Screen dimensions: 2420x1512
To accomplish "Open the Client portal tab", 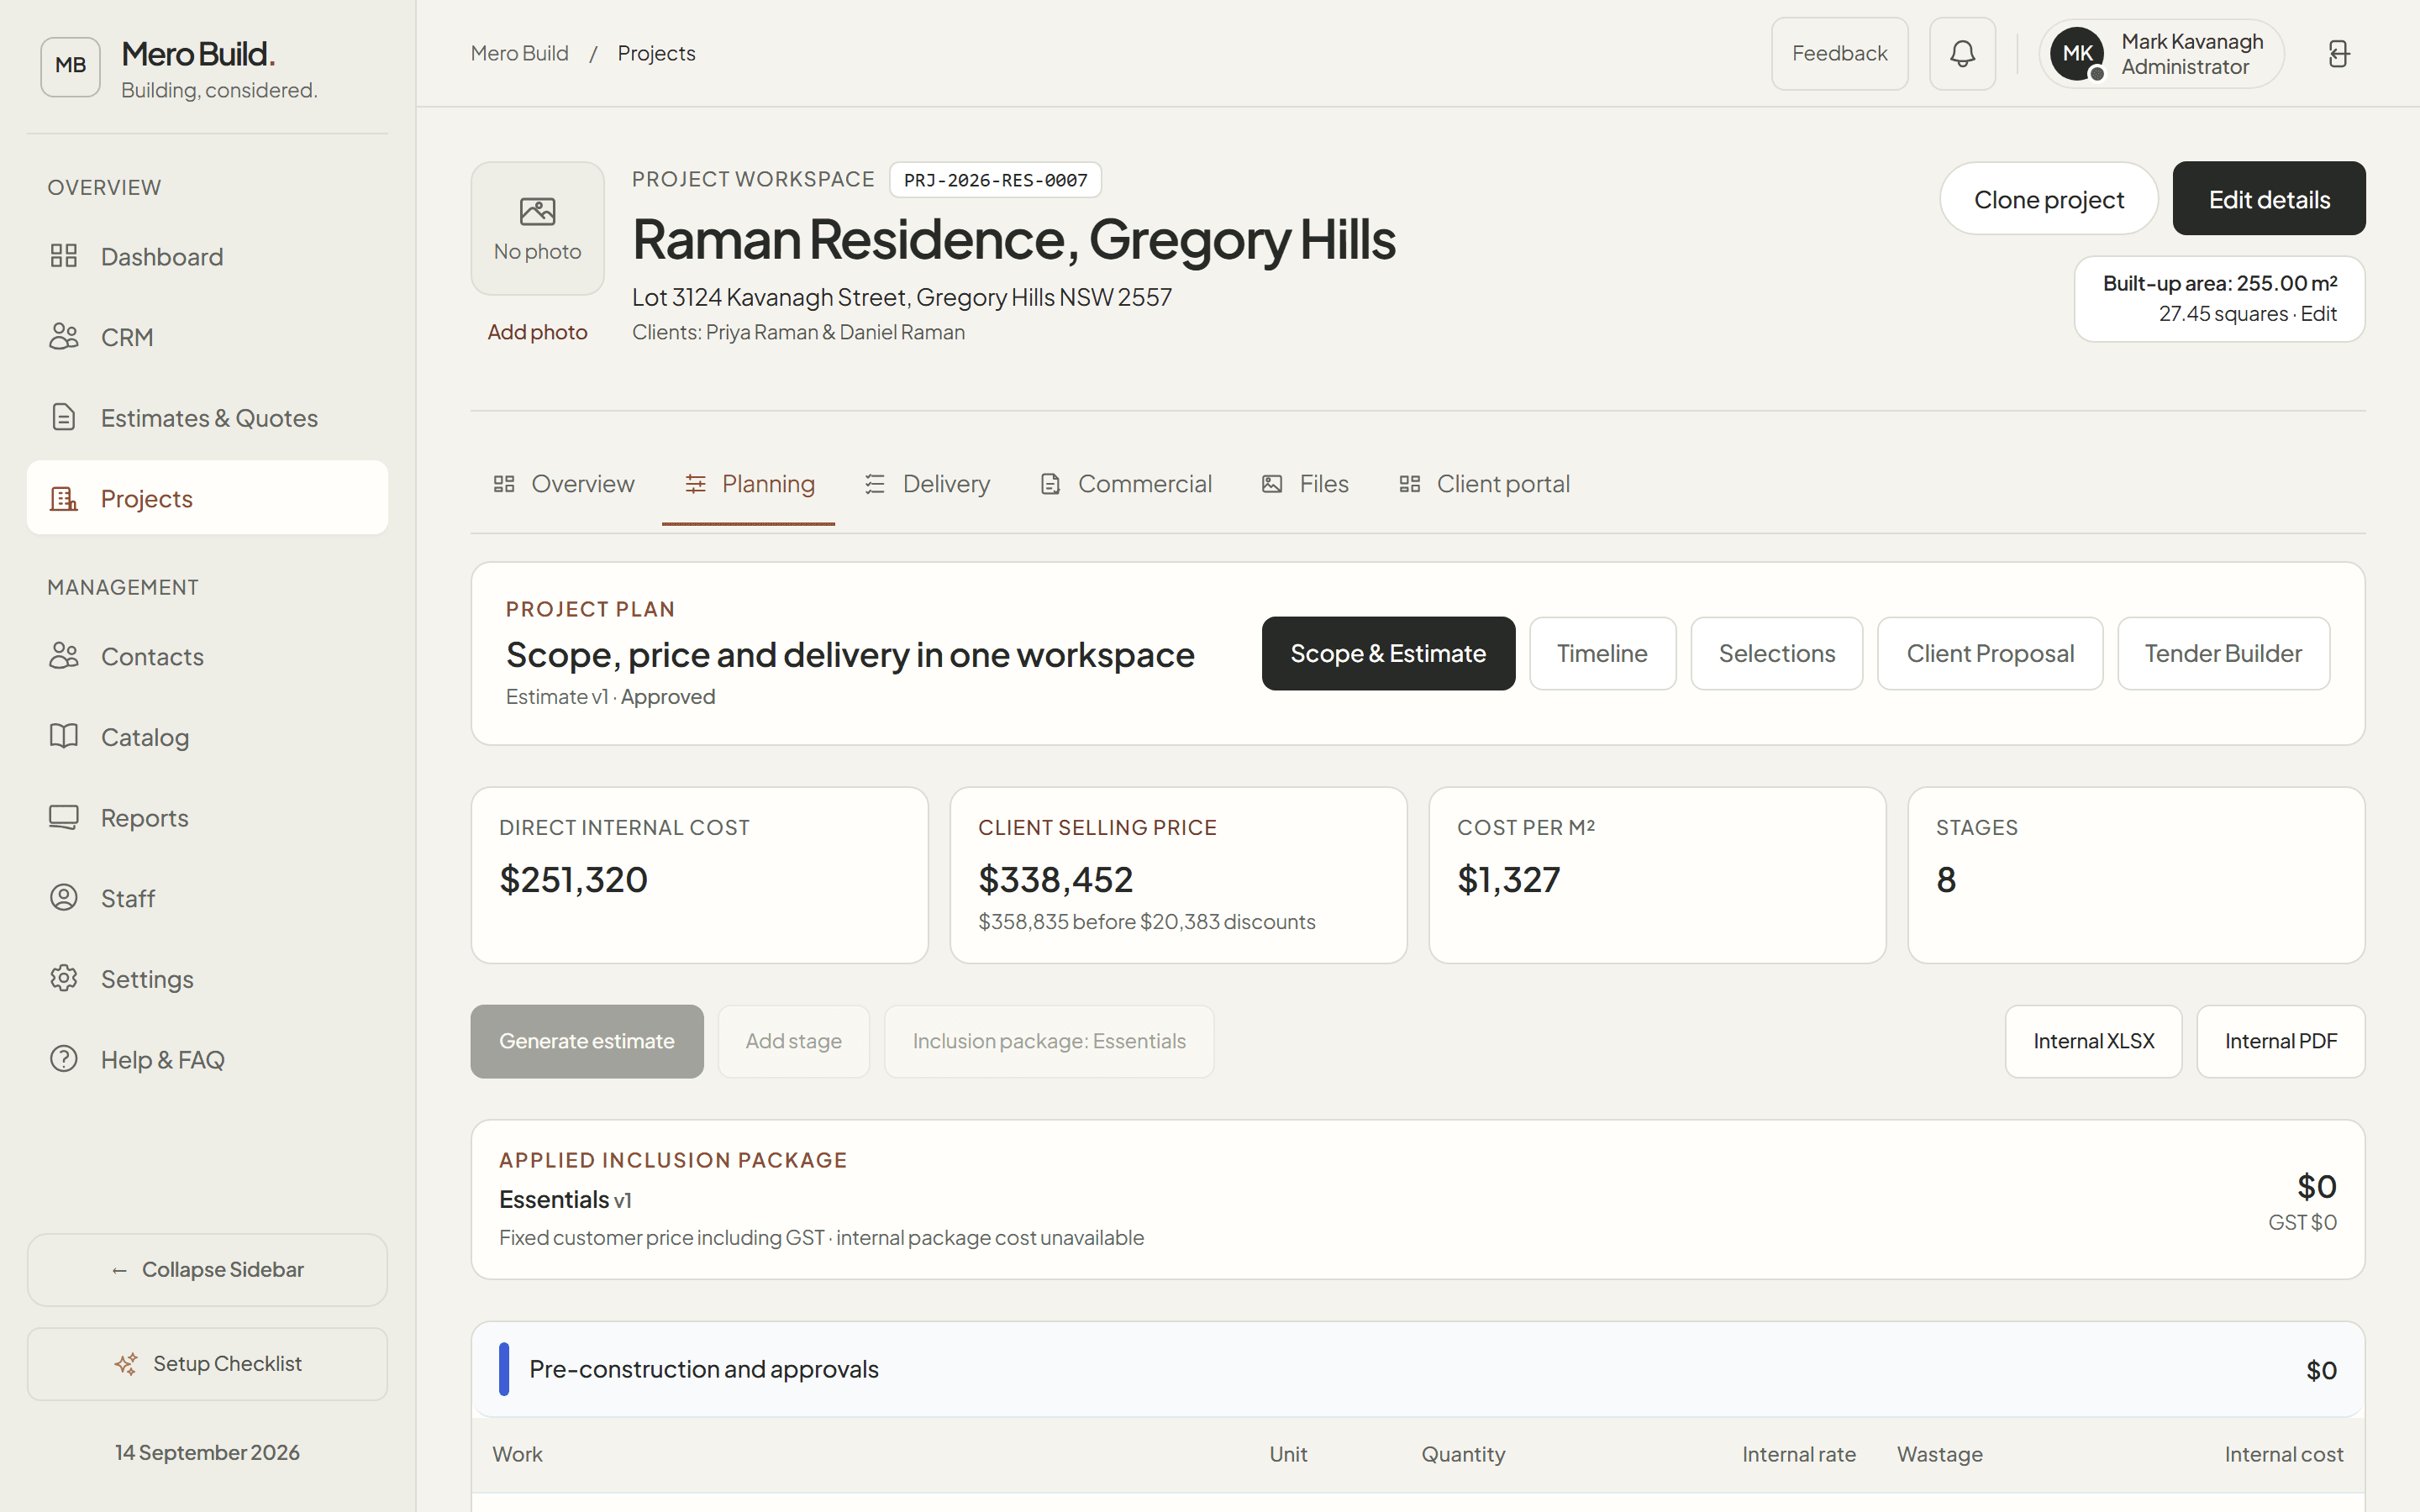I will pos(1484,484).
